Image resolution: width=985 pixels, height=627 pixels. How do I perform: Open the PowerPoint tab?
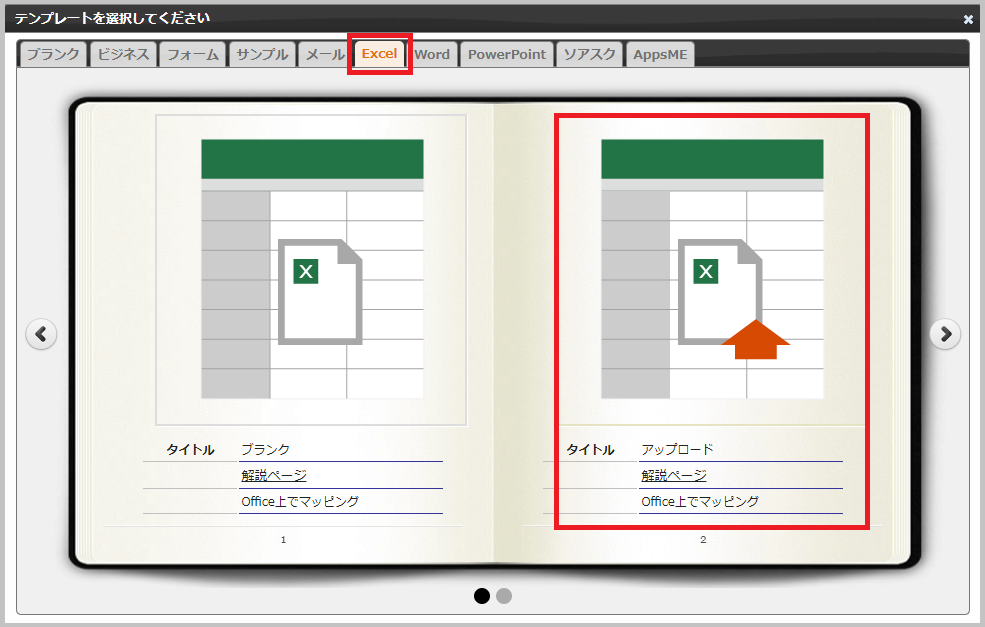507,54
